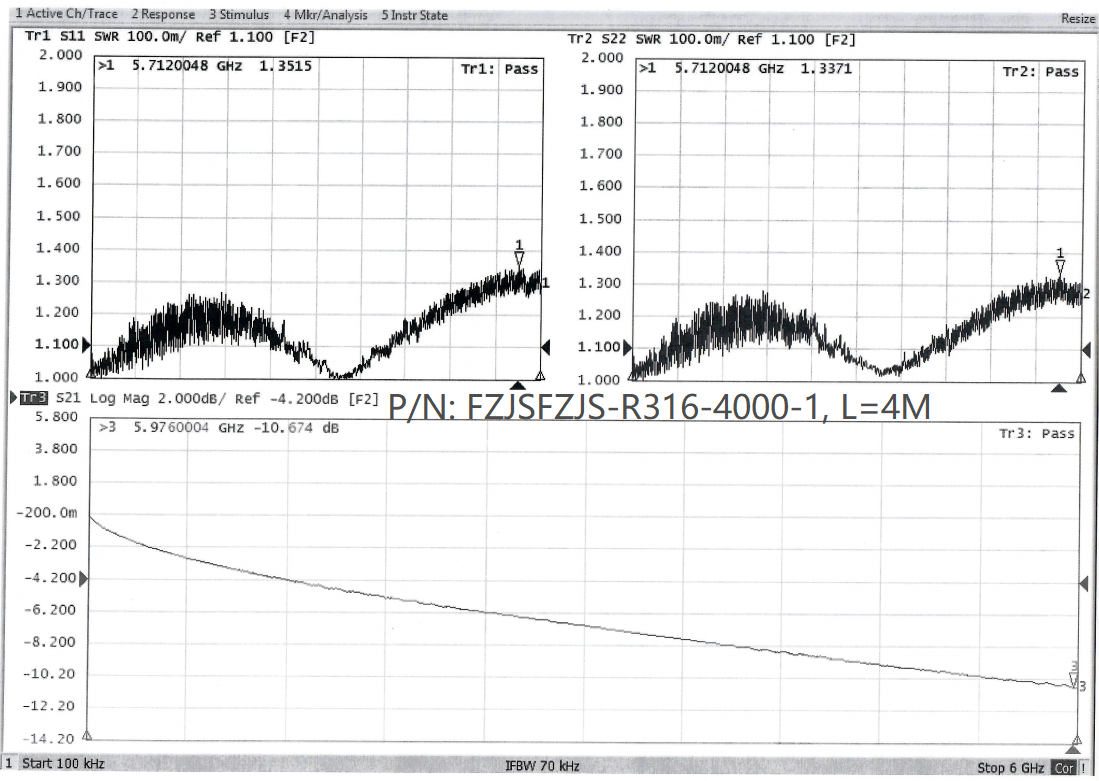Click the Cor correction status indicator

1063,768
